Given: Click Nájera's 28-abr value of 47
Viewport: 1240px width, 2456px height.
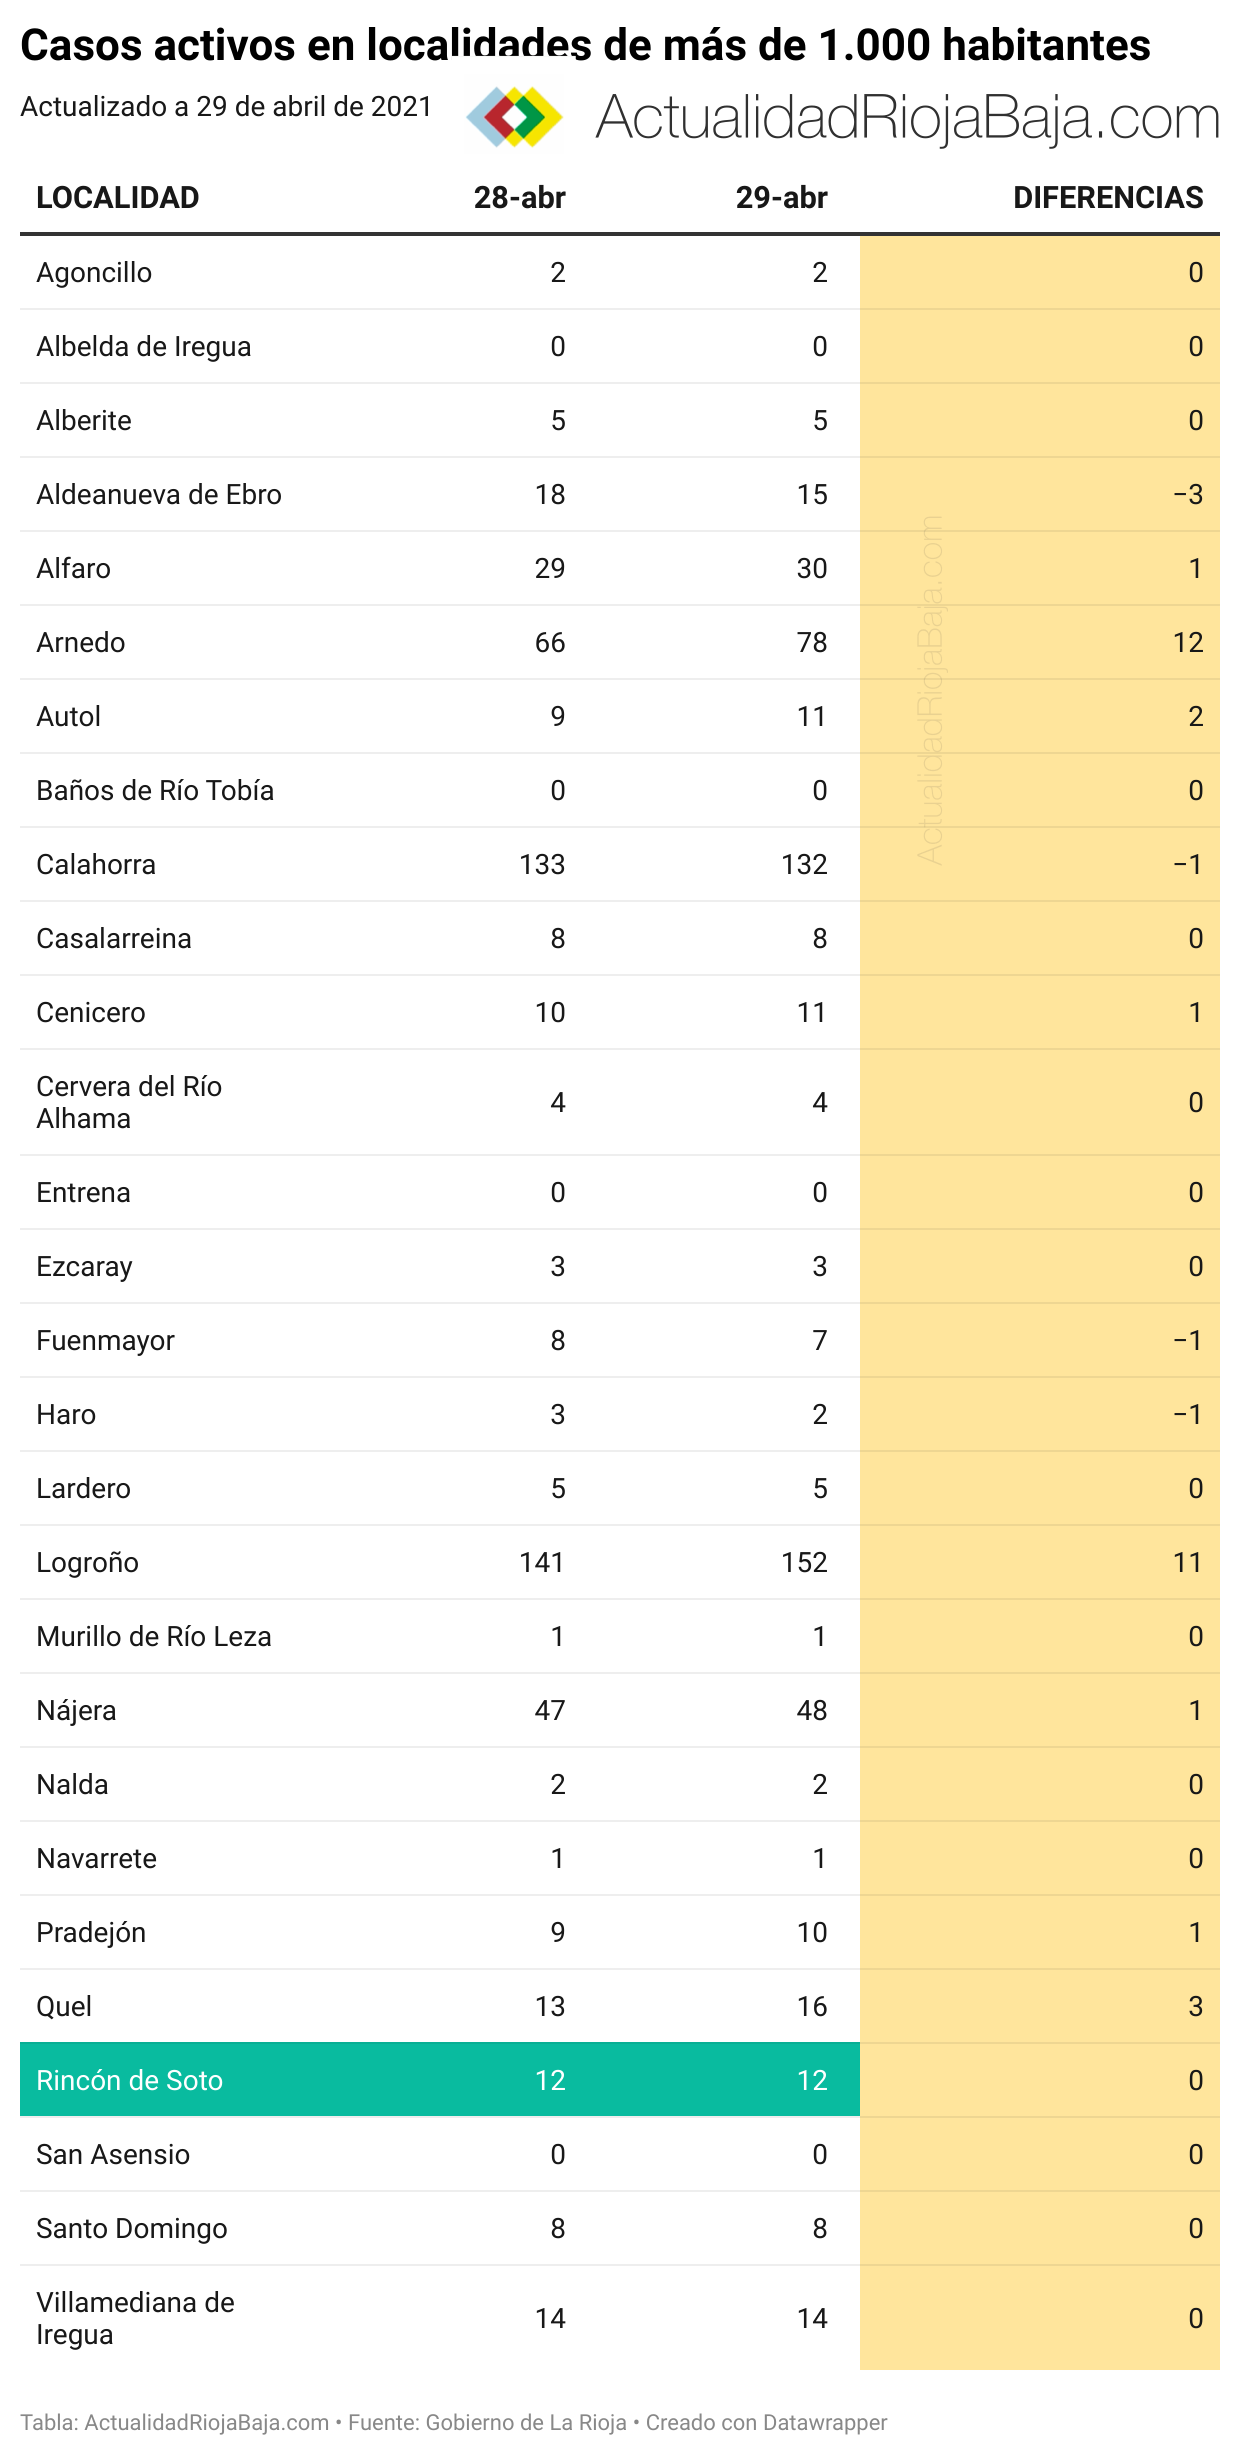Looking at the screenshot, I should [x=549, y=1710].
